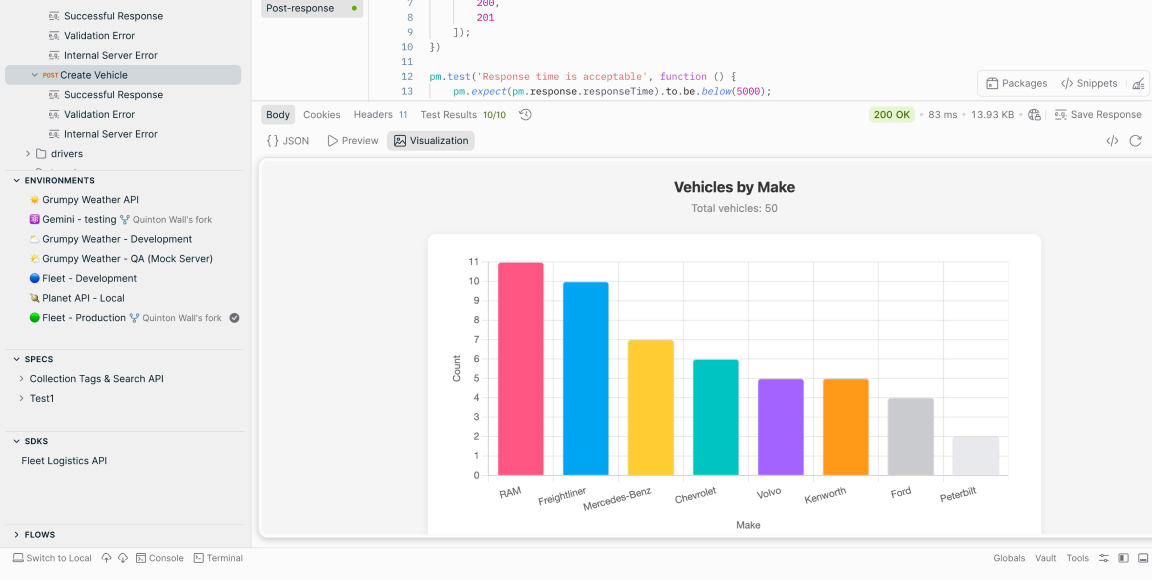Open the Console from the status bar

(x=160, y=558)
